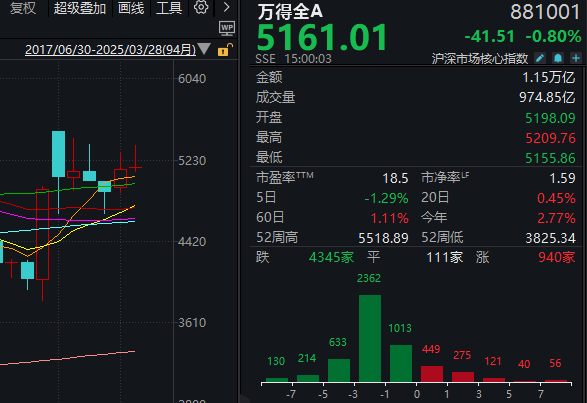Click the 今年 return 2.77%

coord(556,218)
